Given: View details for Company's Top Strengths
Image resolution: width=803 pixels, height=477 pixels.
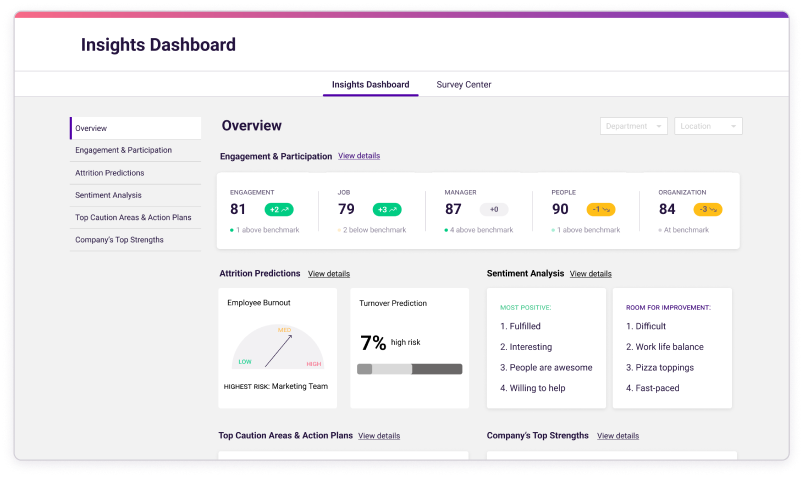Looking at the screenshot, I should 618,435.
